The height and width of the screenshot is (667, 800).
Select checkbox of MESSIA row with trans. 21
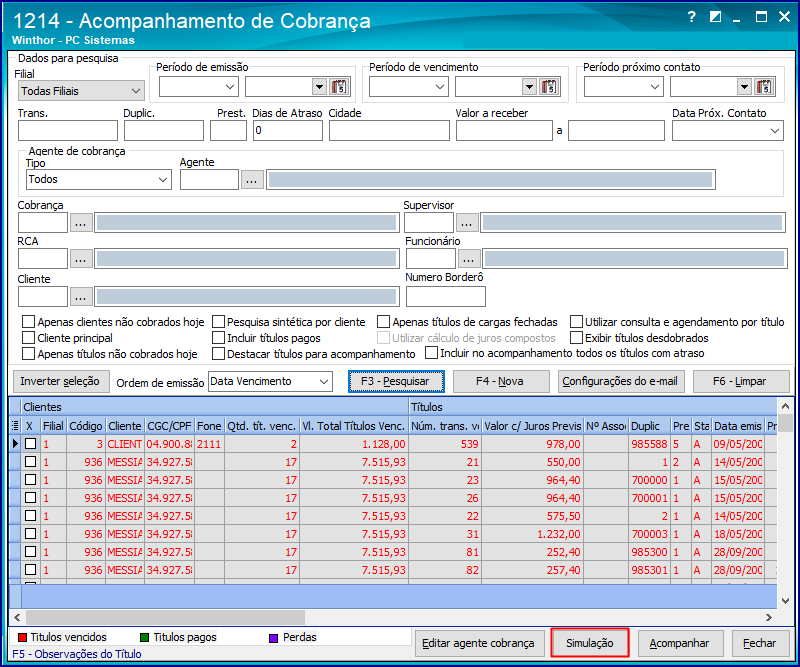(31, 461)
